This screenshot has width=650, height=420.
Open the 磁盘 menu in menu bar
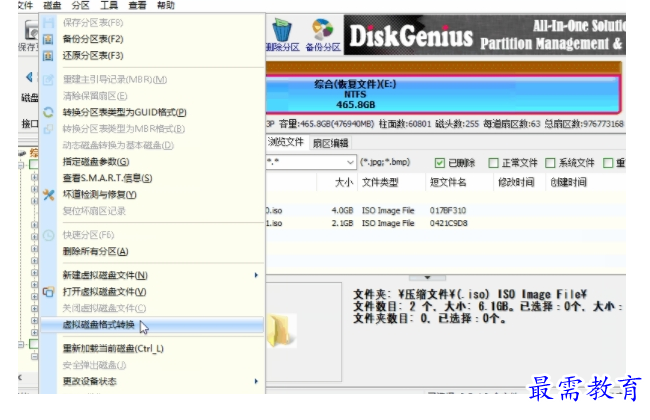[x=52, y=5]
